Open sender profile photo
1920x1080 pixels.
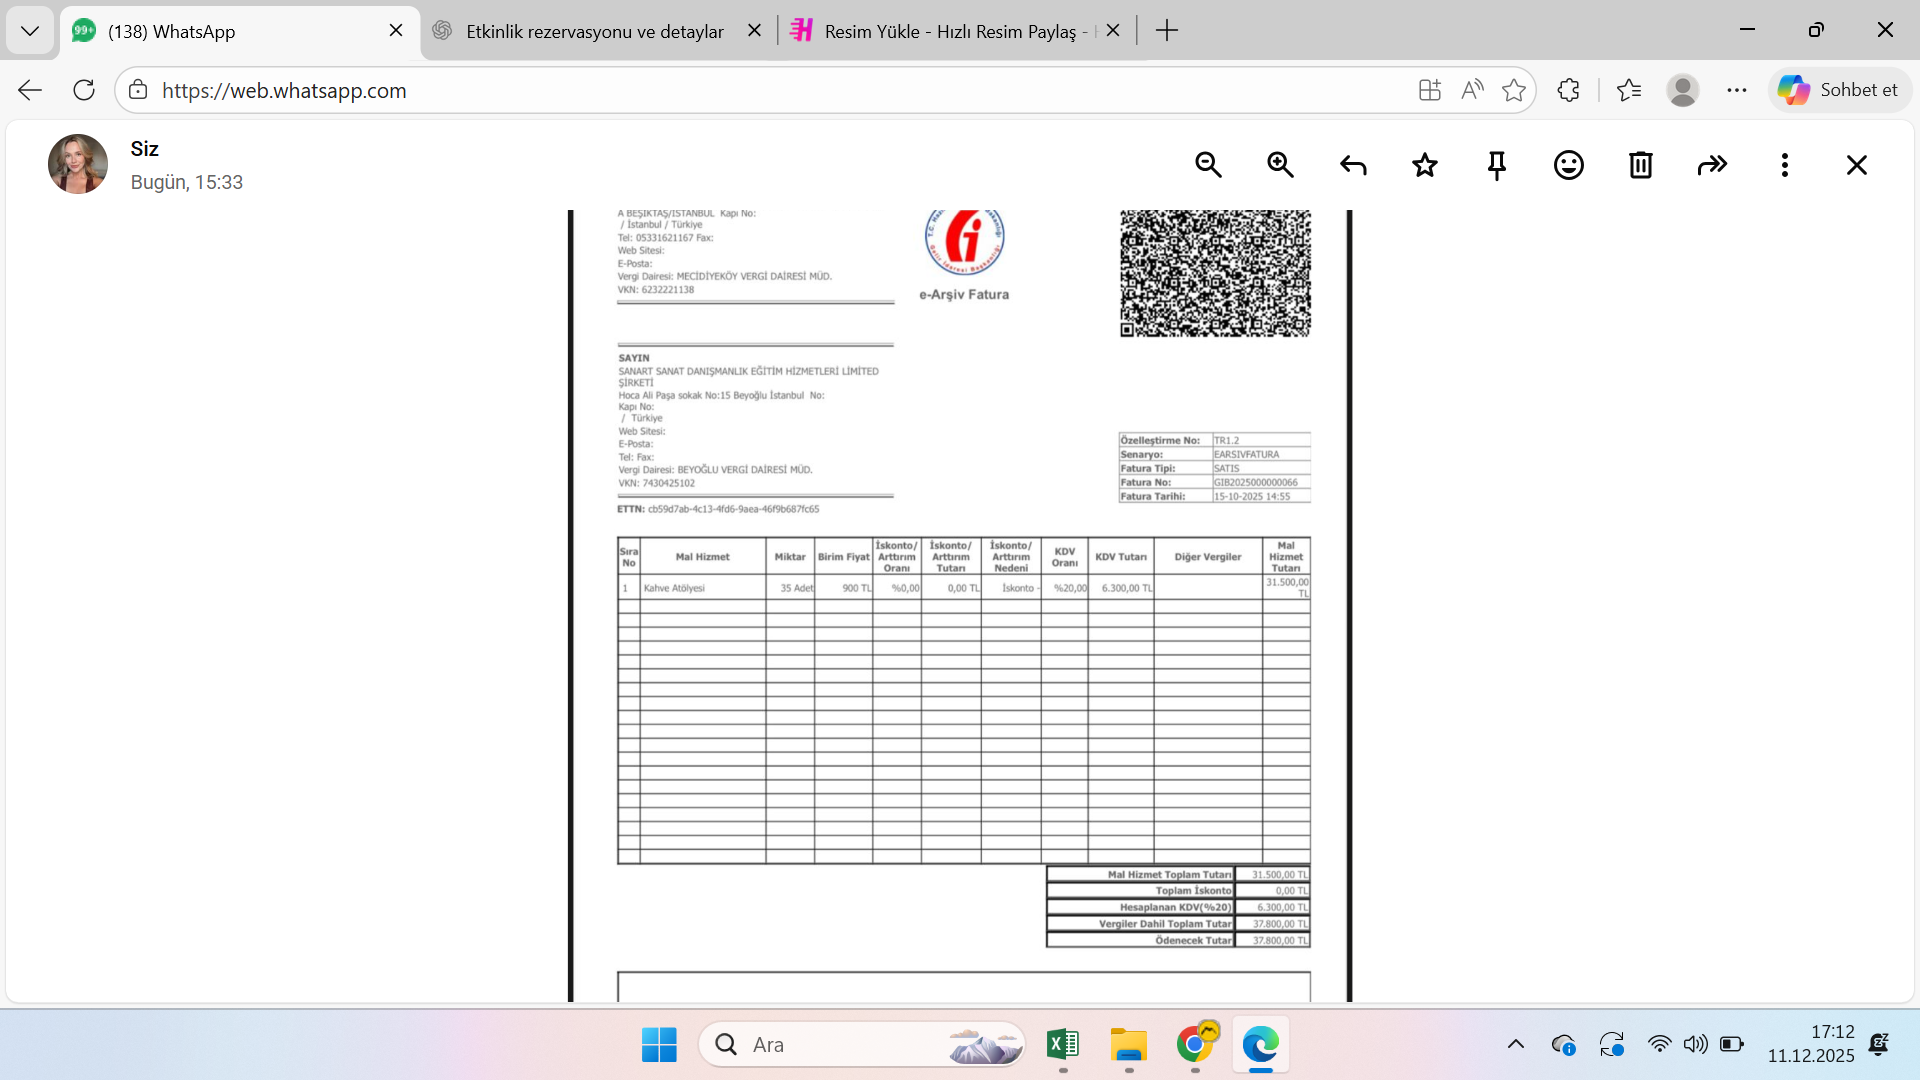pos(78,164)
